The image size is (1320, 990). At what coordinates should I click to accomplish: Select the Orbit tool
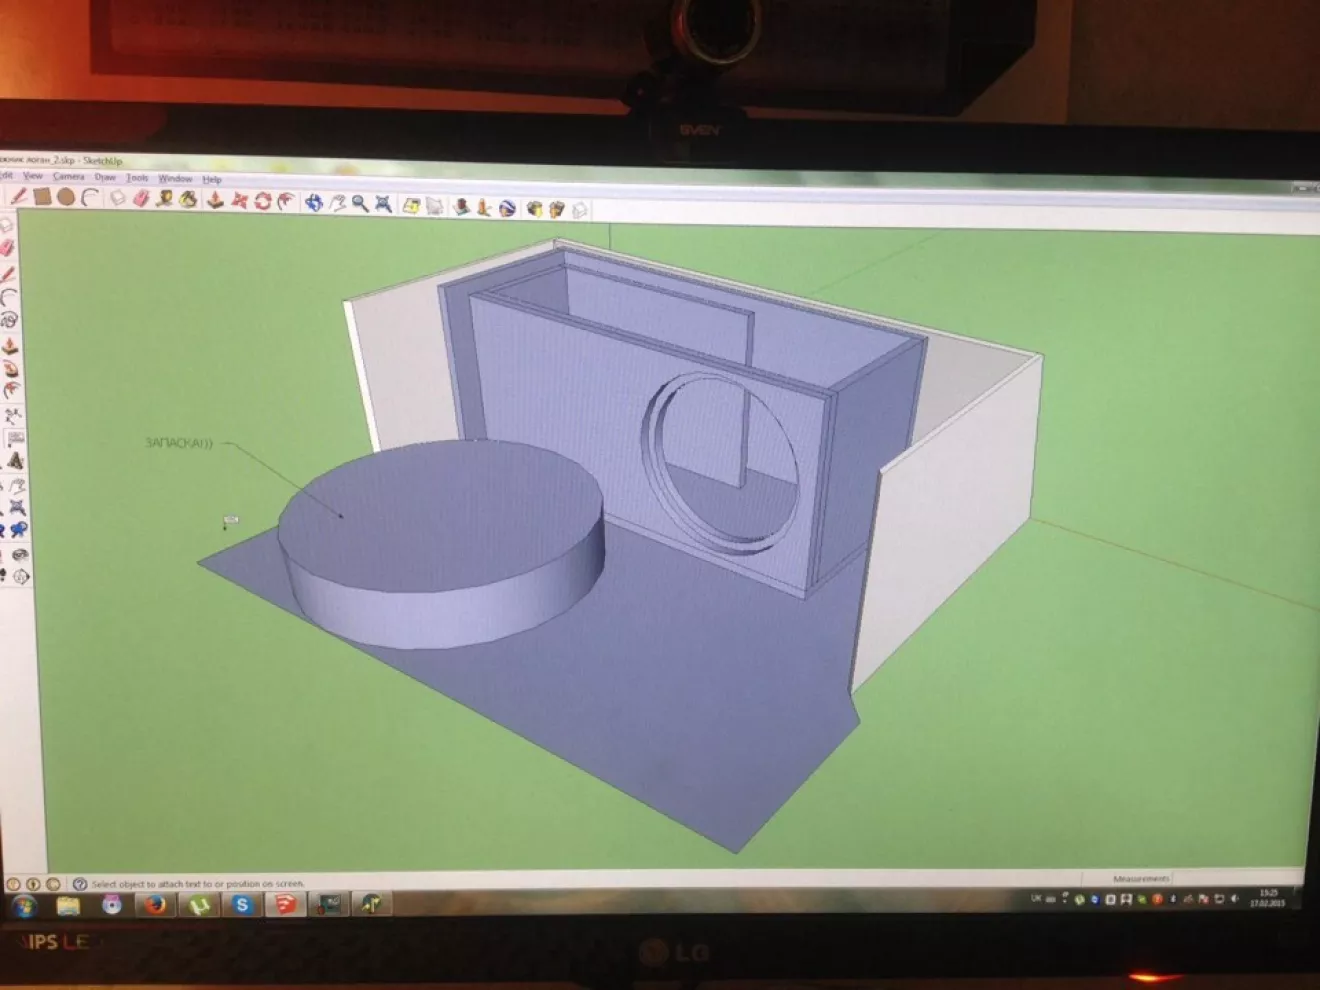[314, 203]
